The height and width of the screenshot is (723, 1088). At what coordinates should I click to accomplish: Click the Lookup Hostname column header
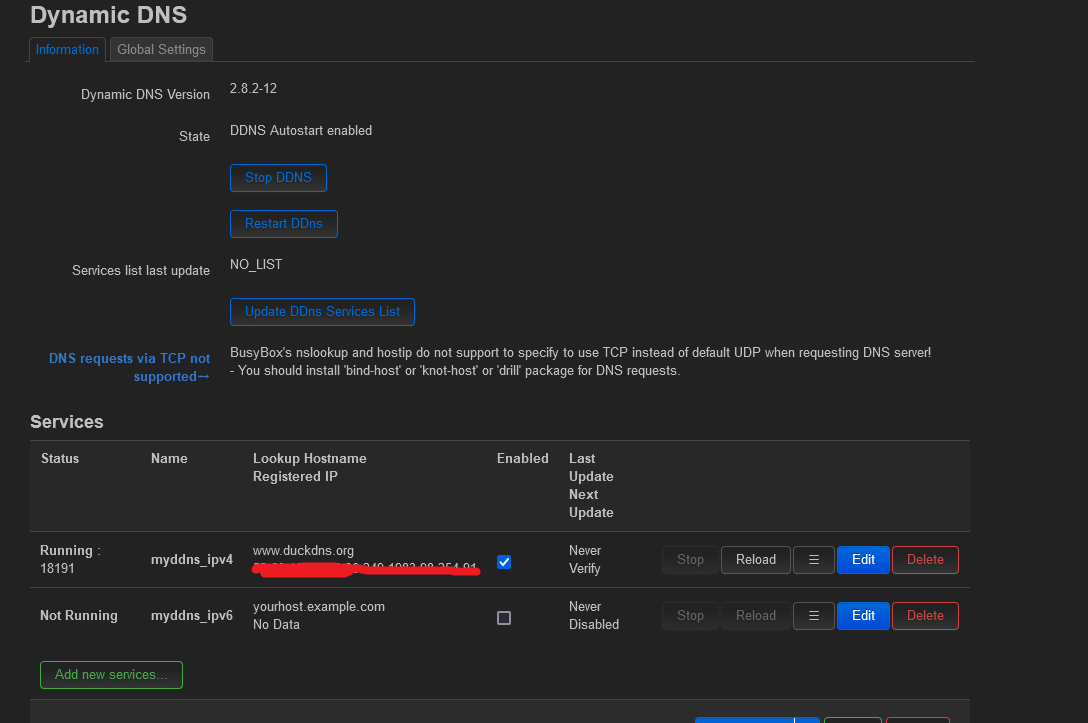309,458
